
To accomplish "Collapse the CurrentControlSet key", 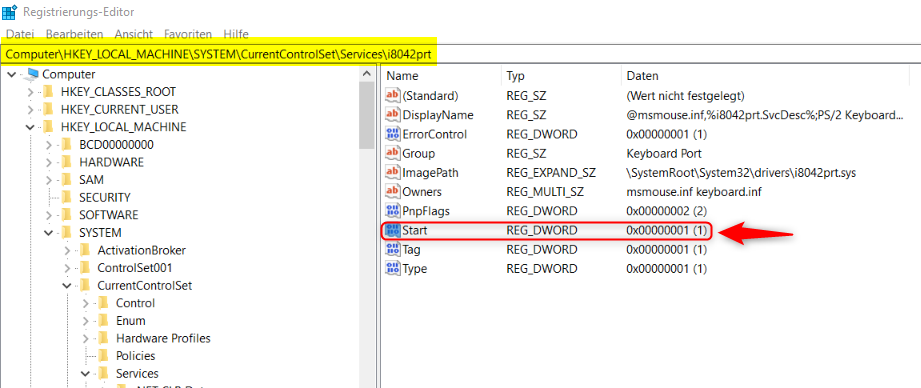I will [x=67, y=286].
